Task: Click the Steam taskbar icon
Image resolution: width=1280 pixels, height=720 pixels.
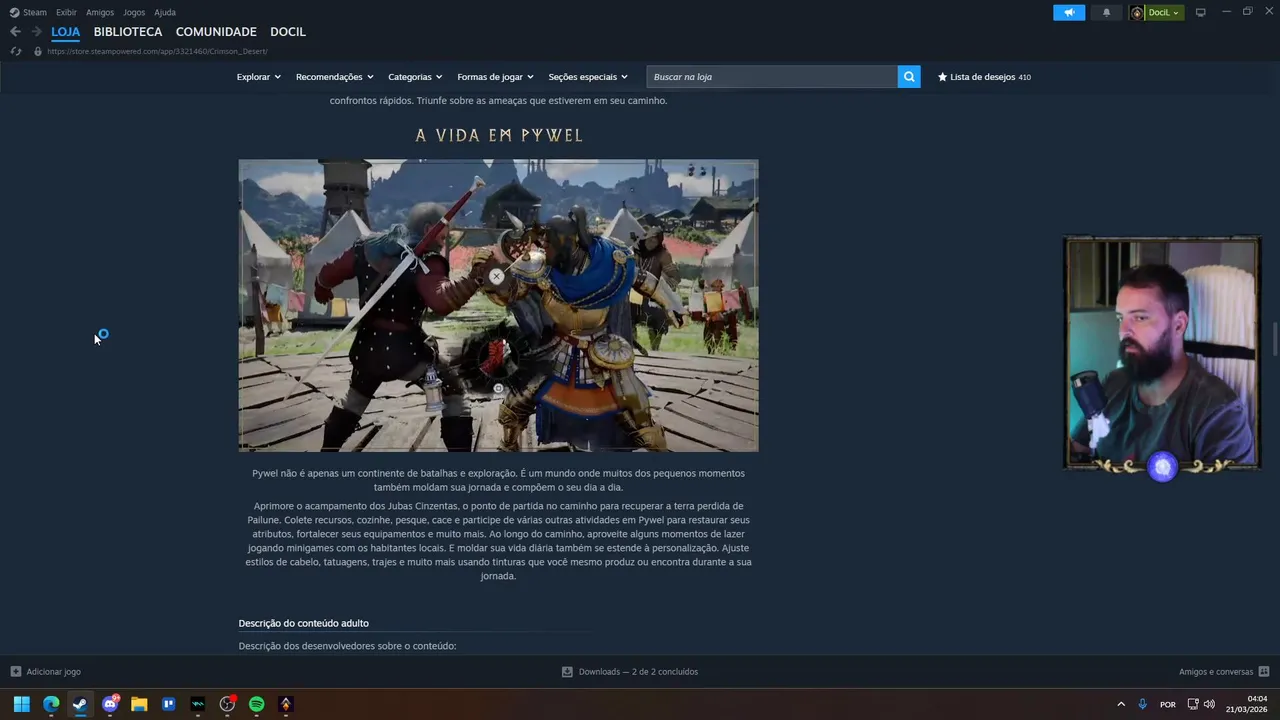Action: tap(80, 704)
